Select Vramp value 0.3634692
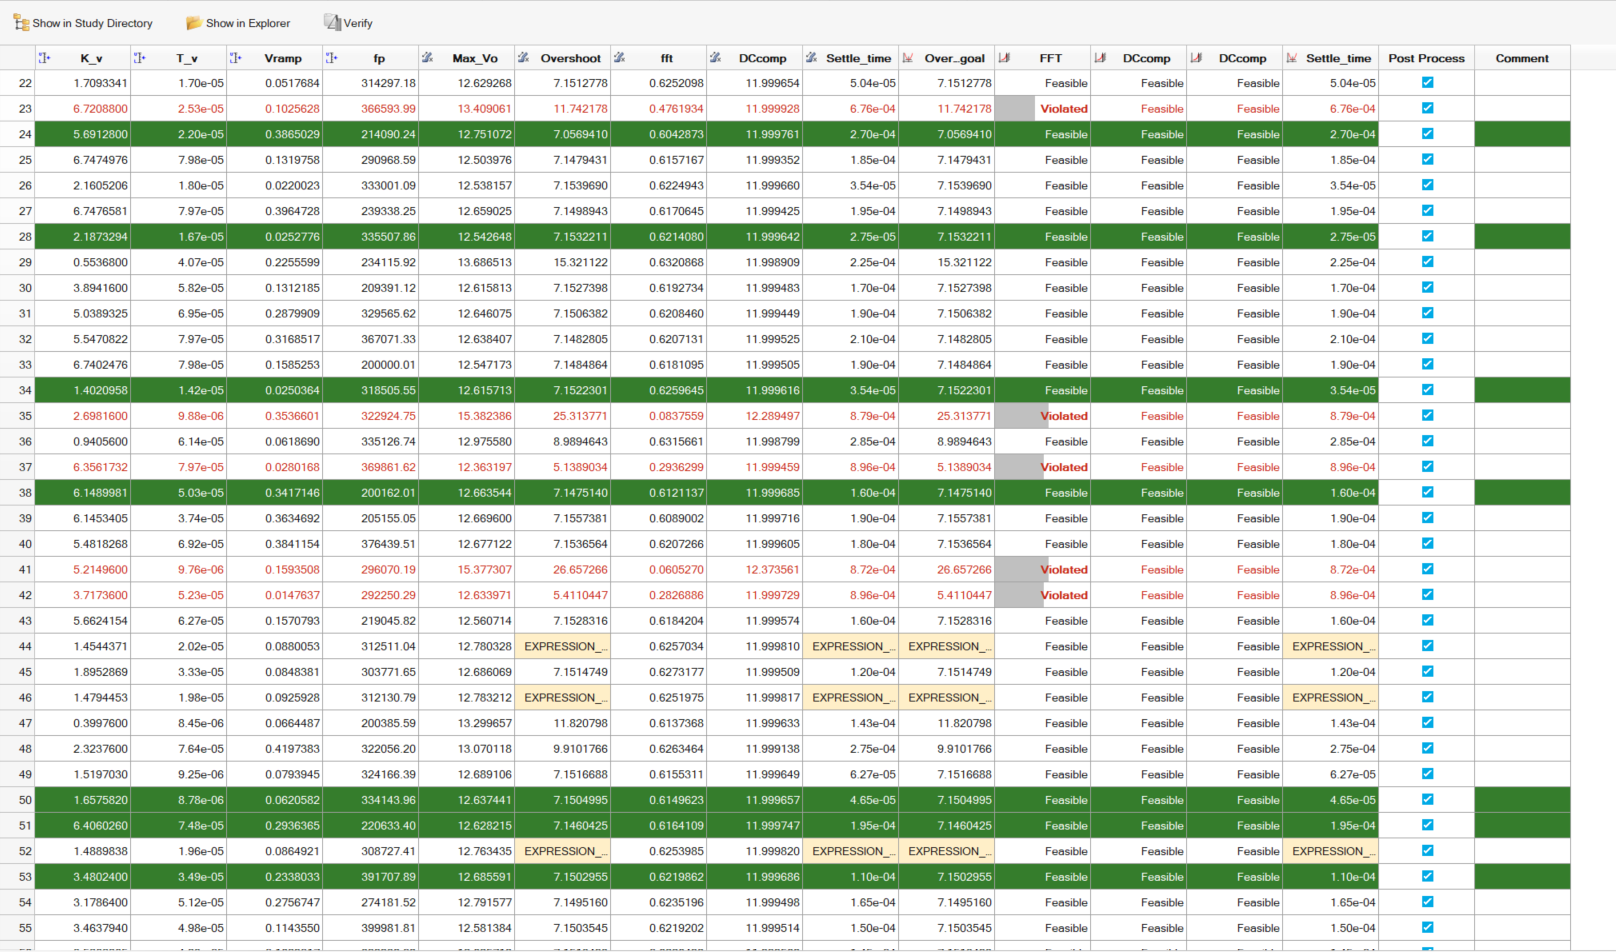The width and height of the screenshot is (1616, 952). (x=292, y=518)
